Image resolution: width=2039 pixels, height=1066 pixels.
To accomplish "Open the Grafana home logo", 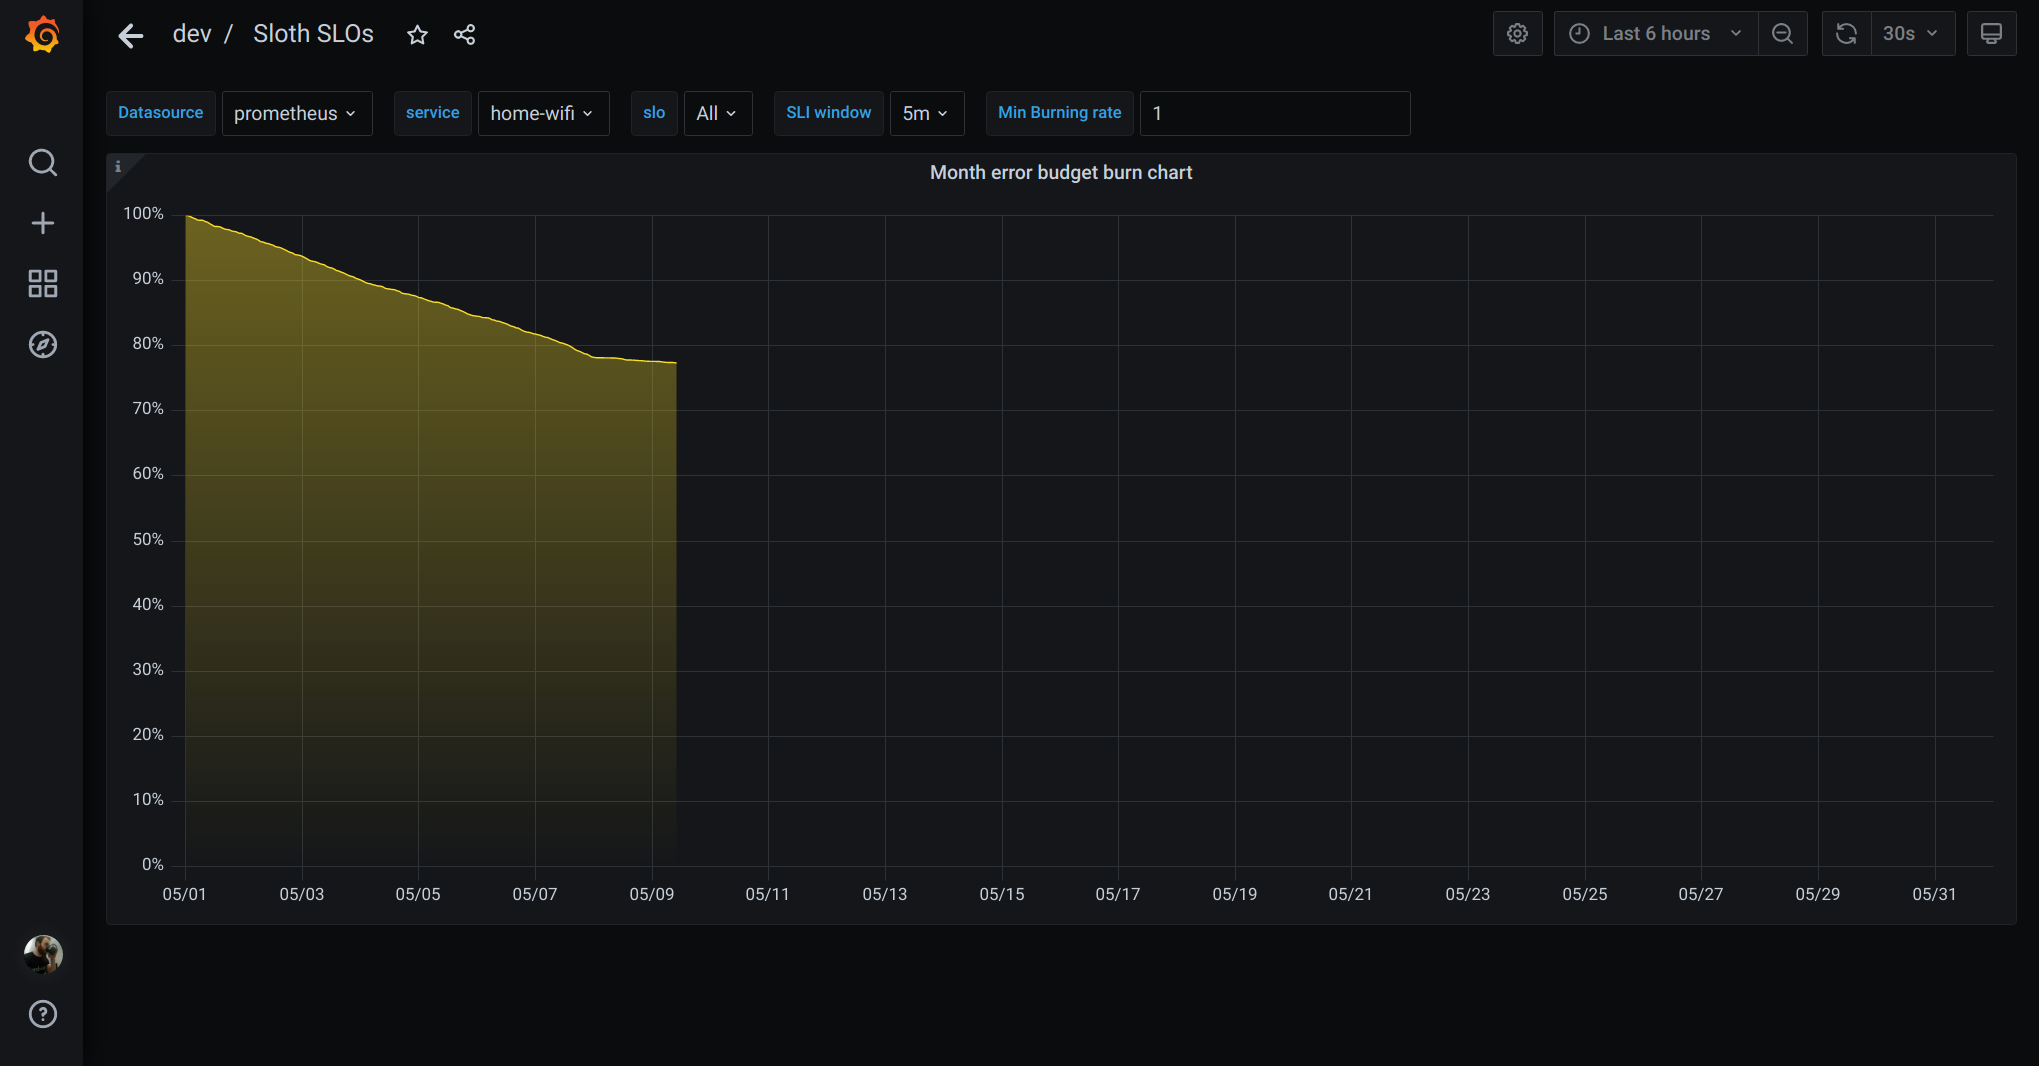I will pos(42,34).
